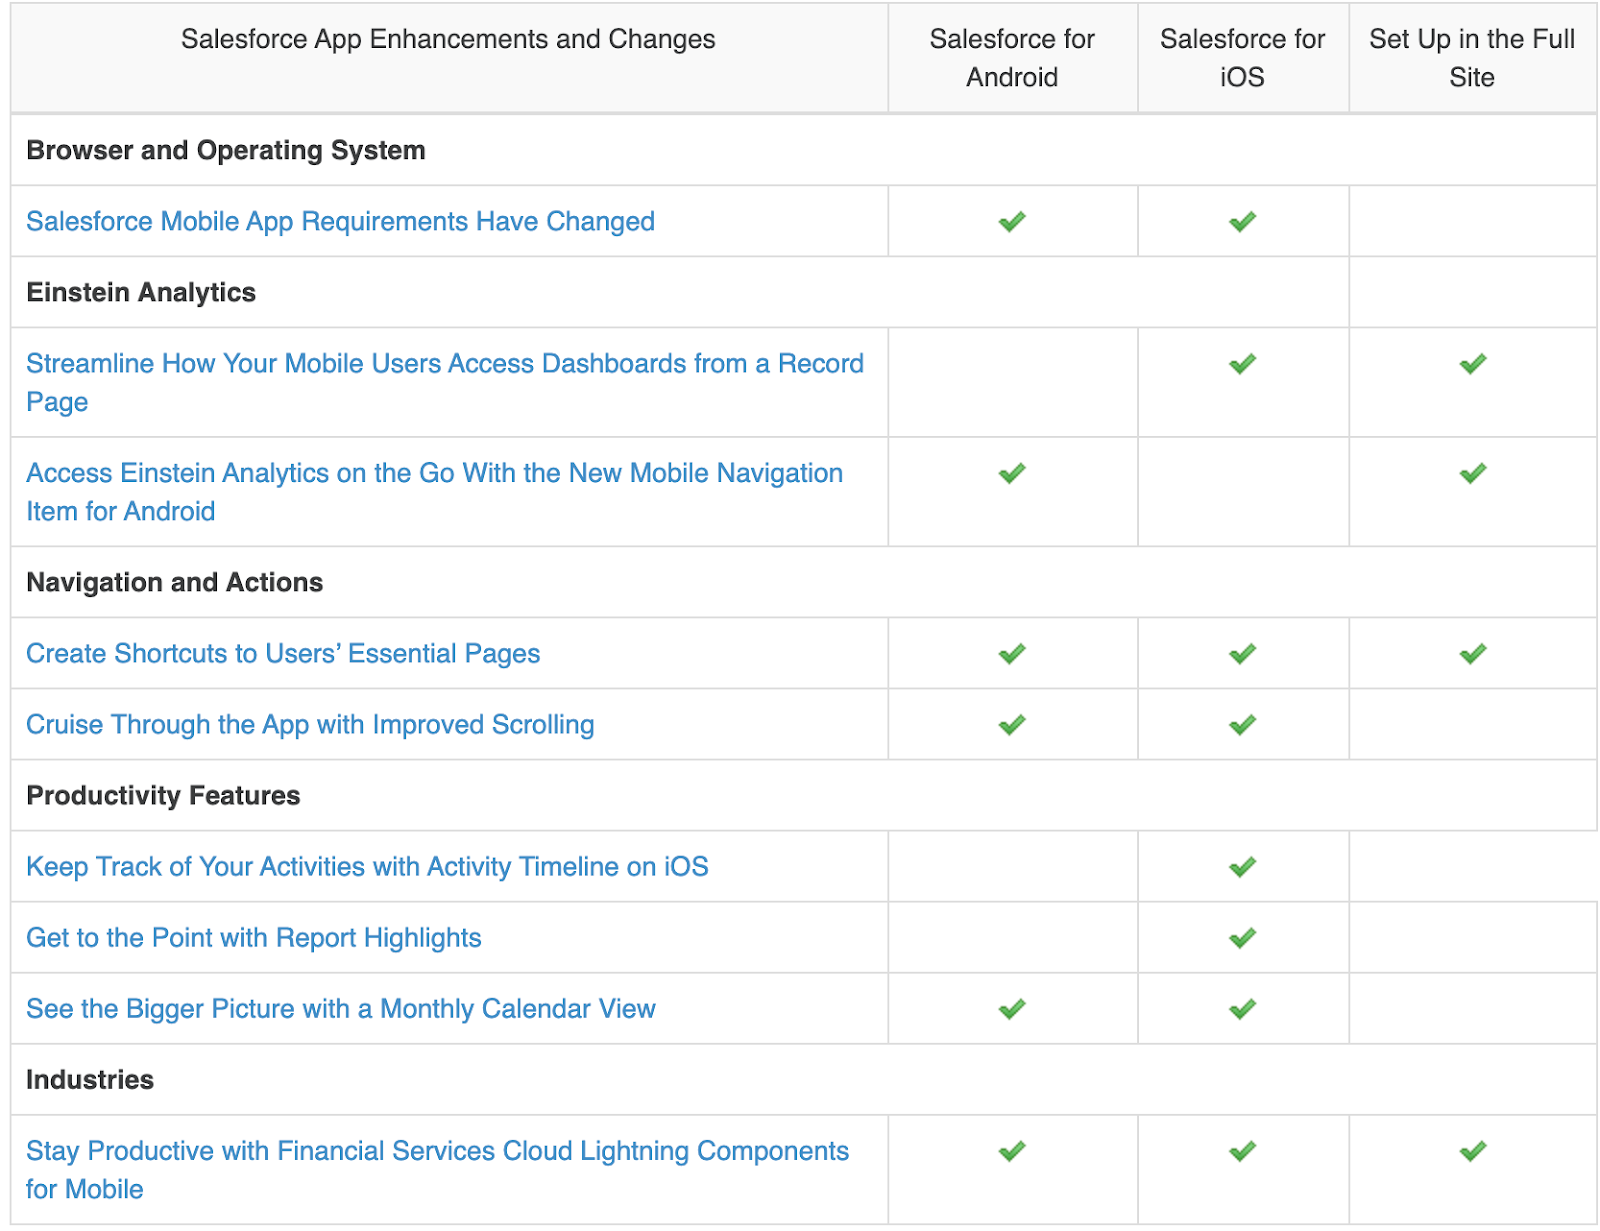This screenshot has height=1231, width=1600.
Task: Click iOS checkmark for Report Highlights row
Action: pyautogui.click(x=1242, y=938)
